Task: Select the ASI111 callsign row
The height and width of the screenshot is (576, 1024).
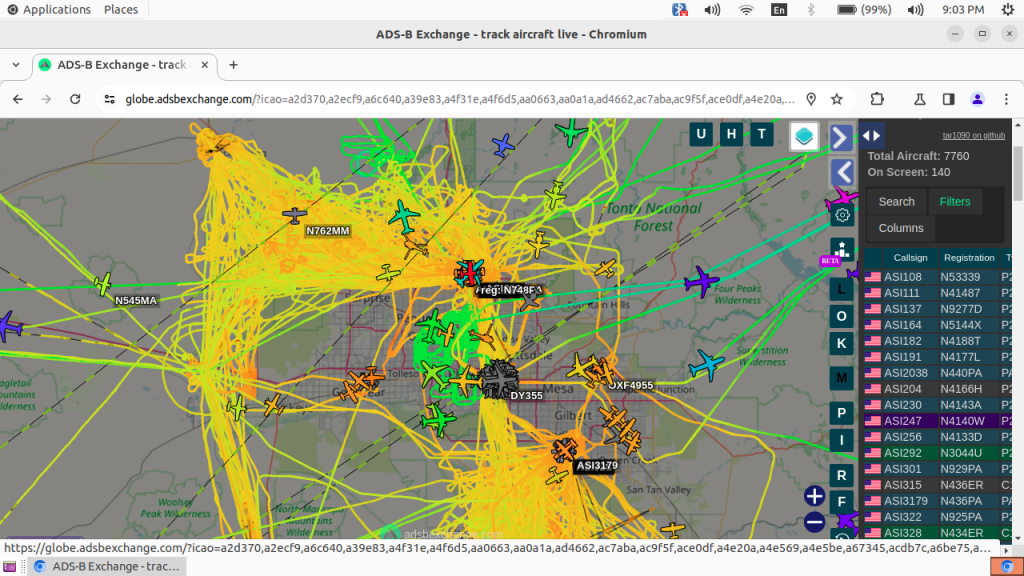Action: click(938, 293)
